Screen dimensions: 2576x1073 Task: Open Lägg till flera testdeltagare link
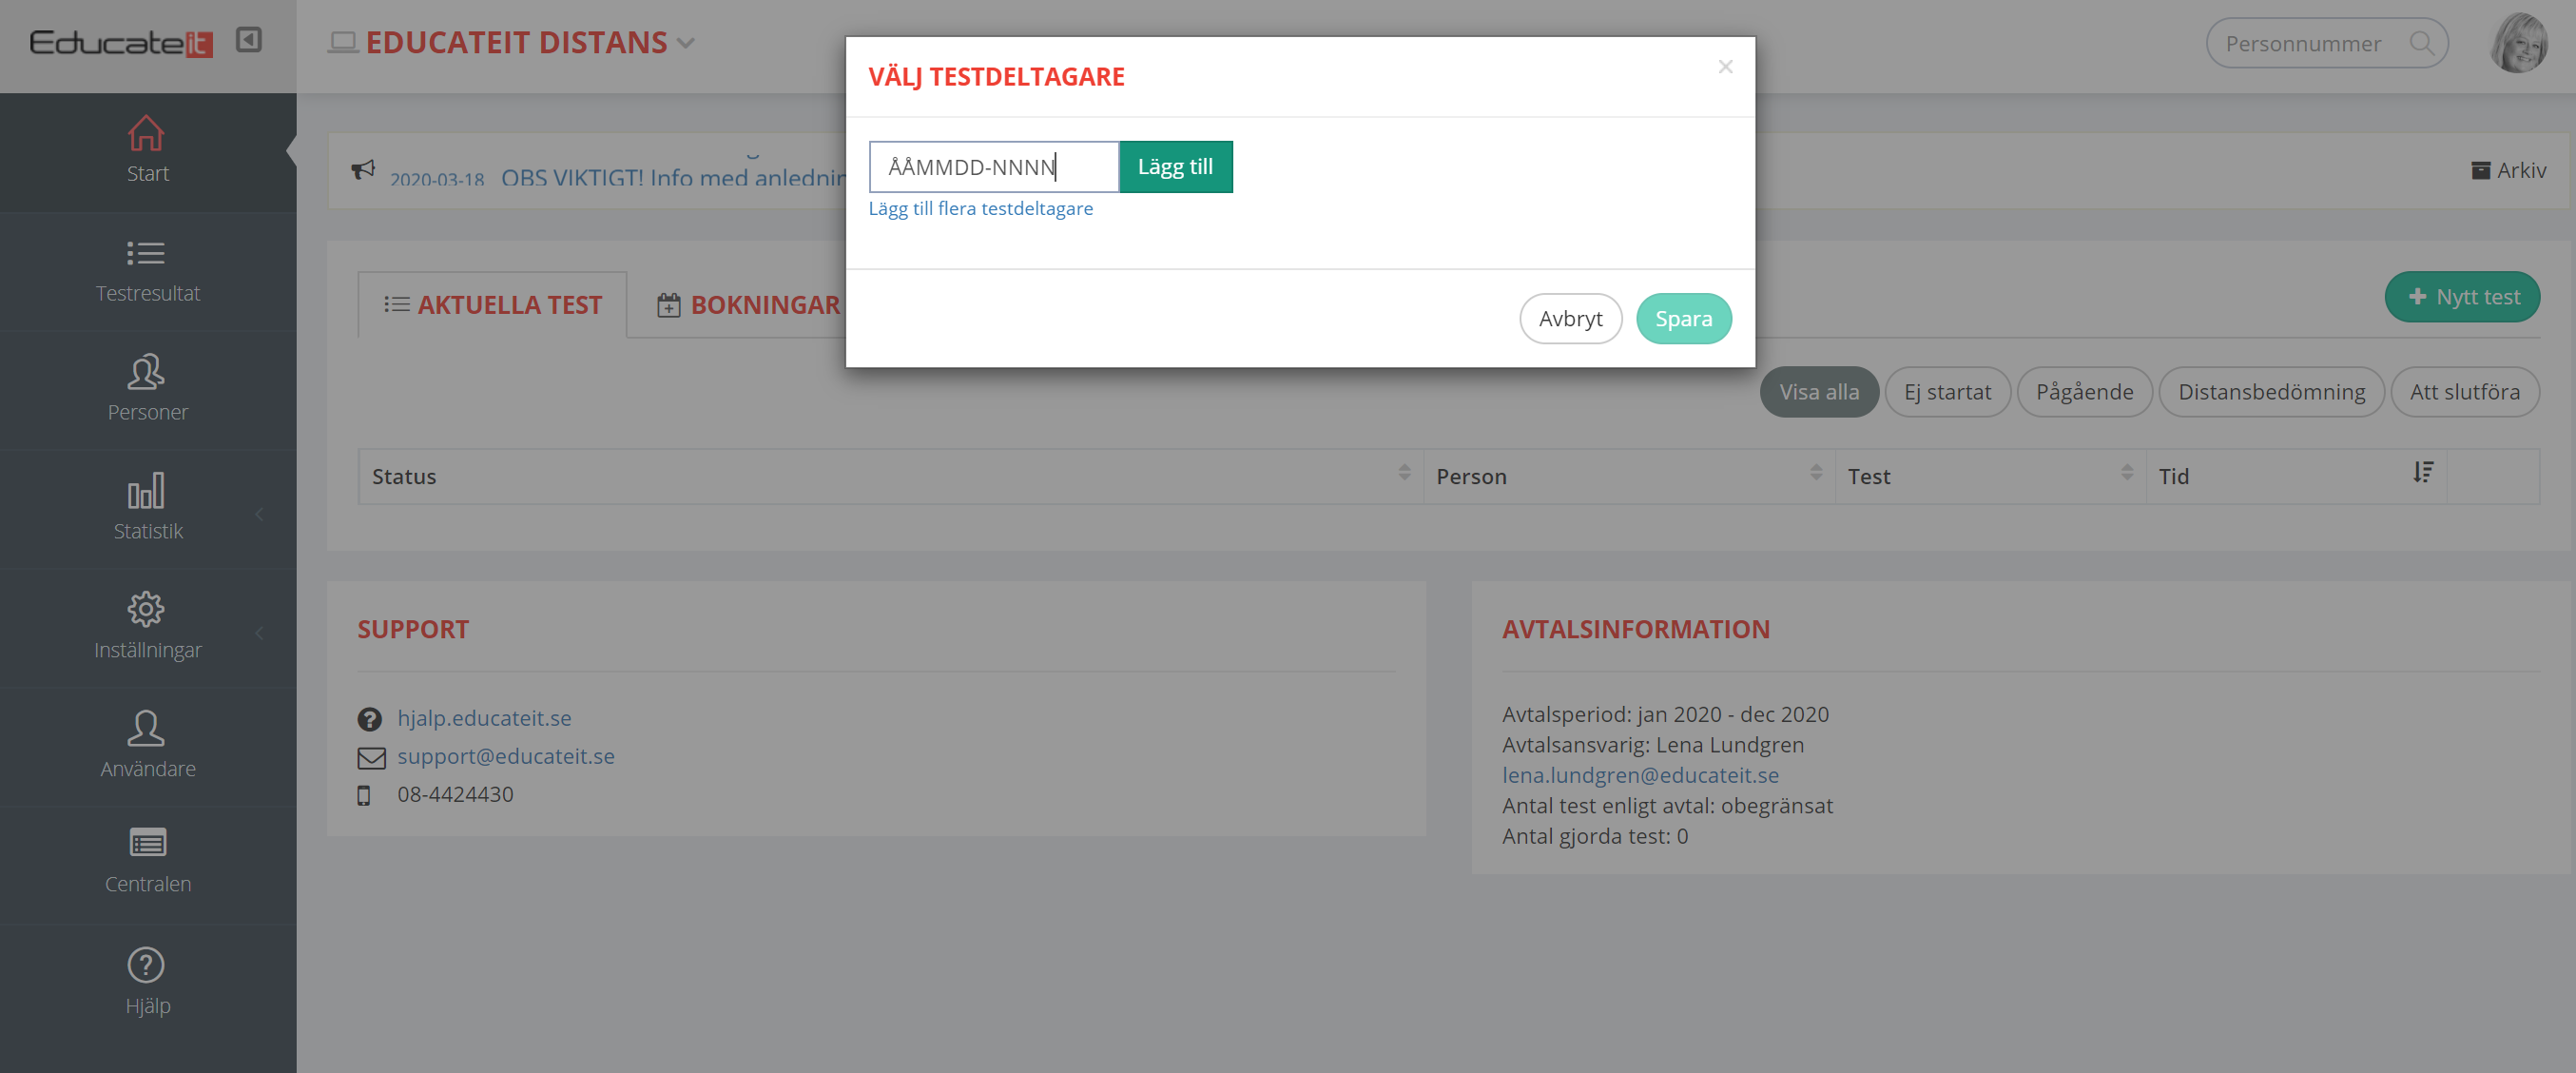click(x=981, y=208)
